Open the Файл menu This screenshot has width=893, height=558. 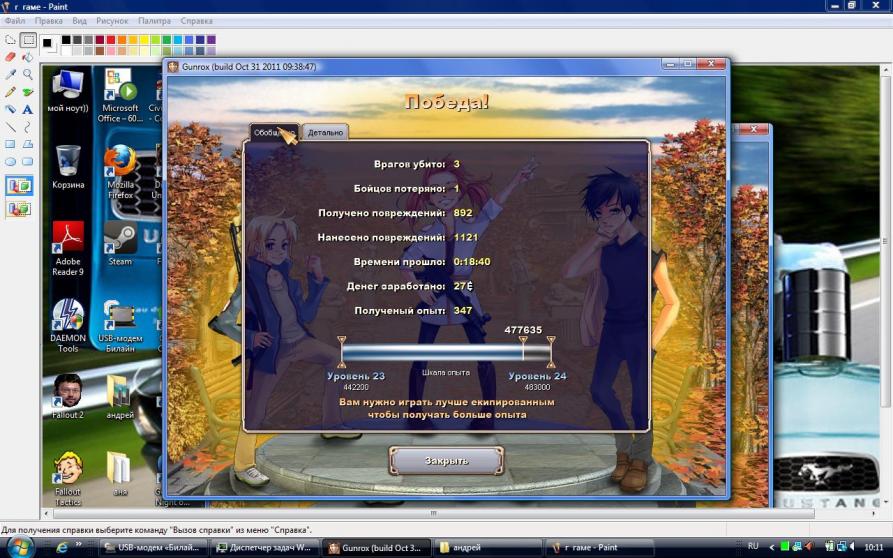14,20
